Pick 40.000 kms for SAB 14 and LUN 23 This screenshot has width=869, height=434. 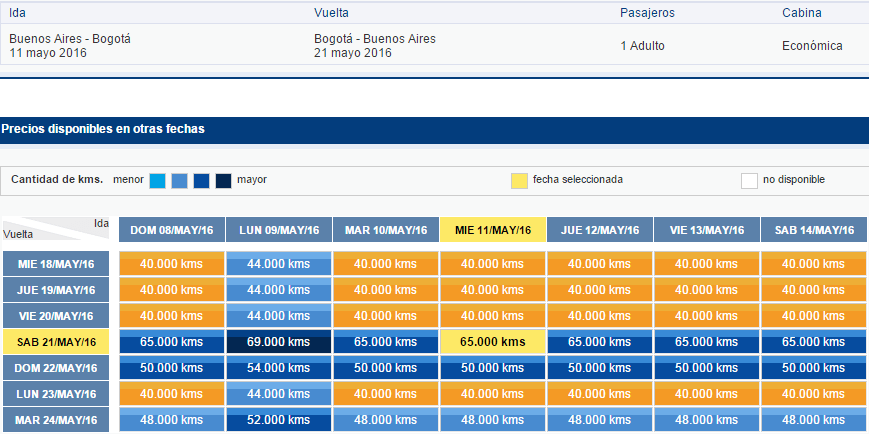[x=814, y=394]
